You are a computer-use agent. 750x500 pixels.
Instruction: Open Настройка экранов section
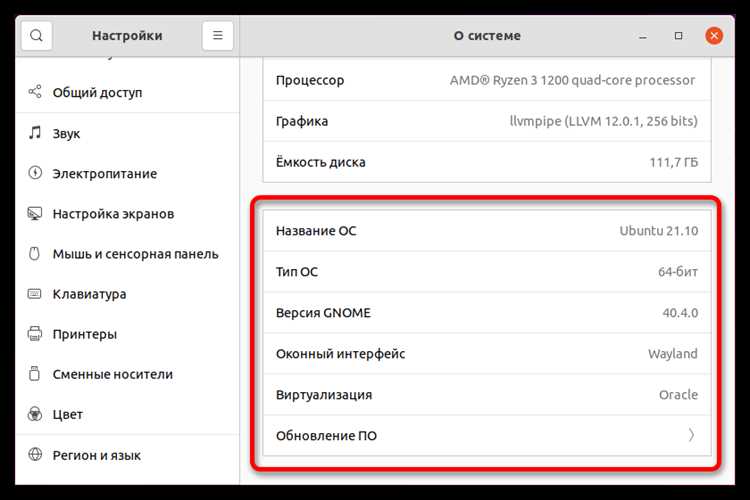pos(127,214)
